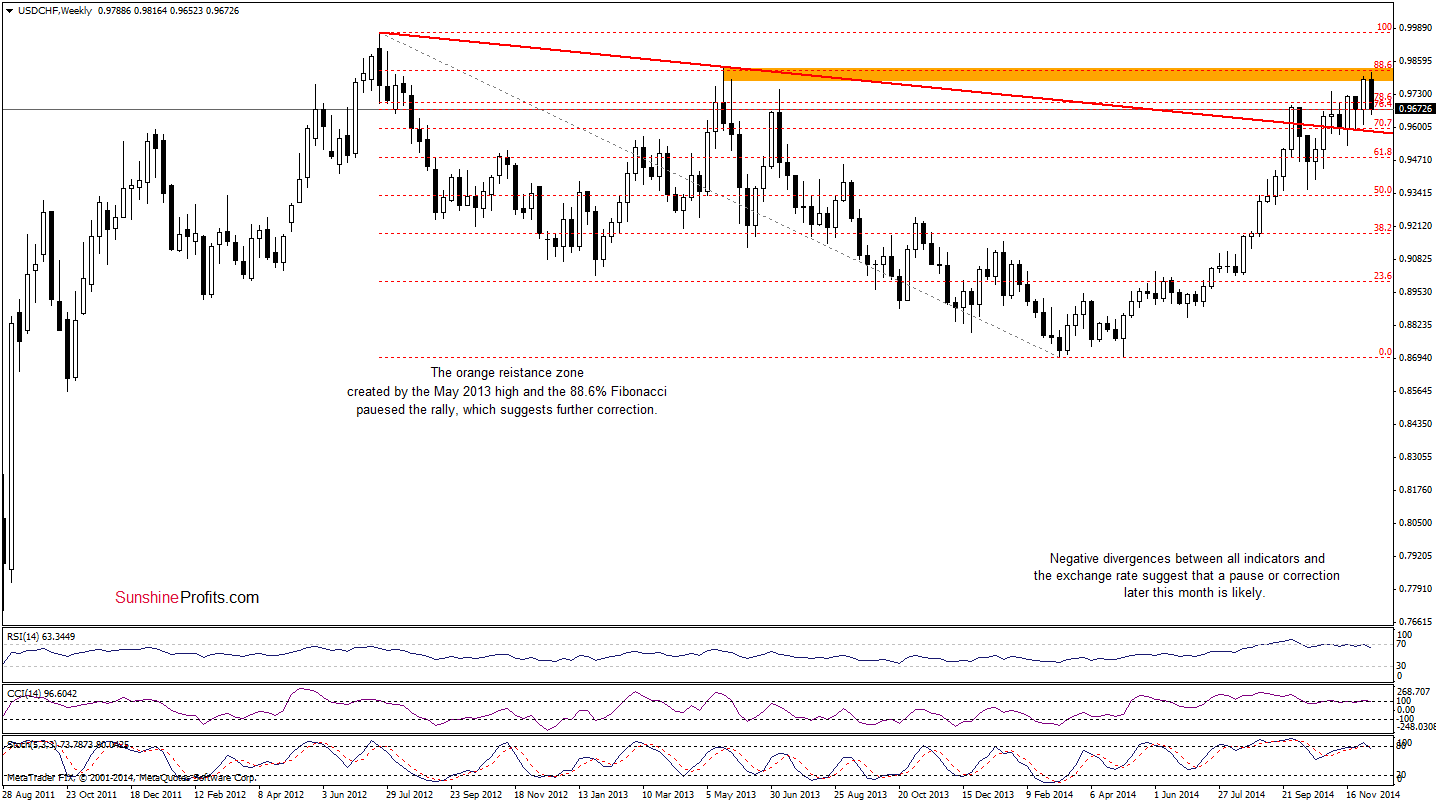
Task: Click the 0.92120 price axis label
Action: pos(1415,226)
